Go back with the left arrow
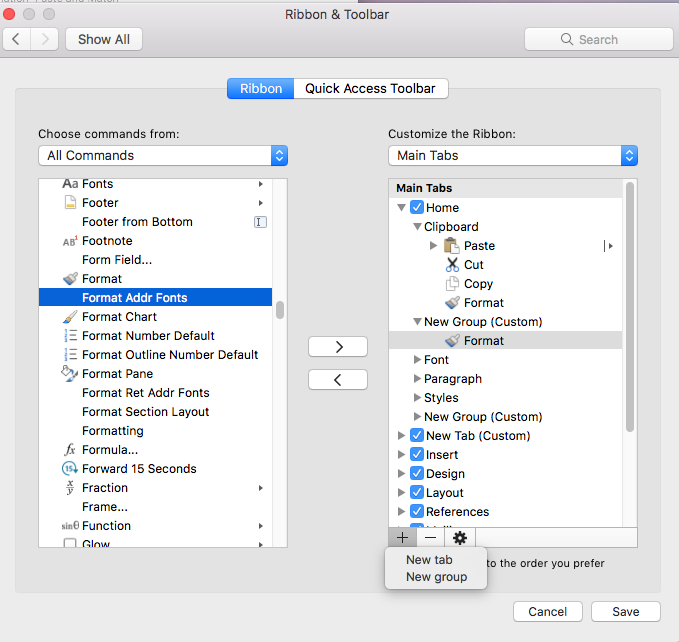Screen dimensions: 679x642 point(16,39)
